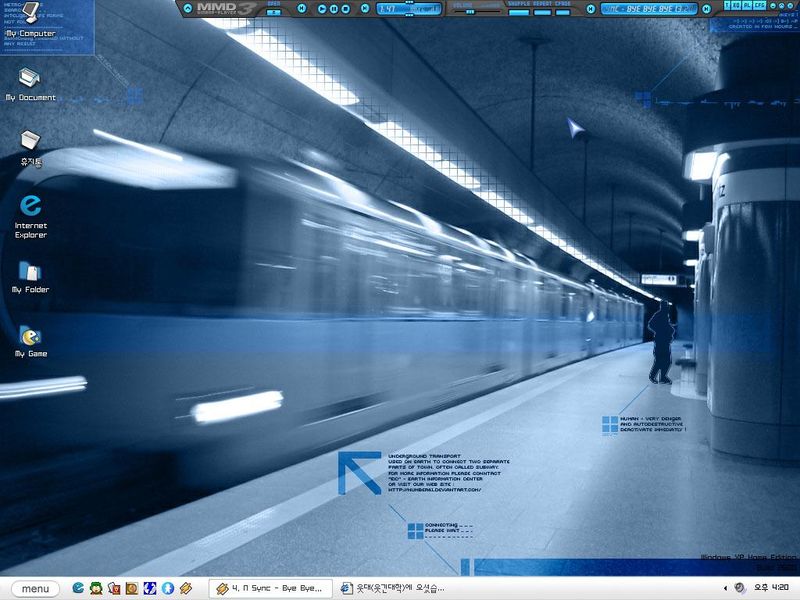Screen dimensions: 800x600
Task: Click the system tray notification icon
Action: [x=739, y=589]
